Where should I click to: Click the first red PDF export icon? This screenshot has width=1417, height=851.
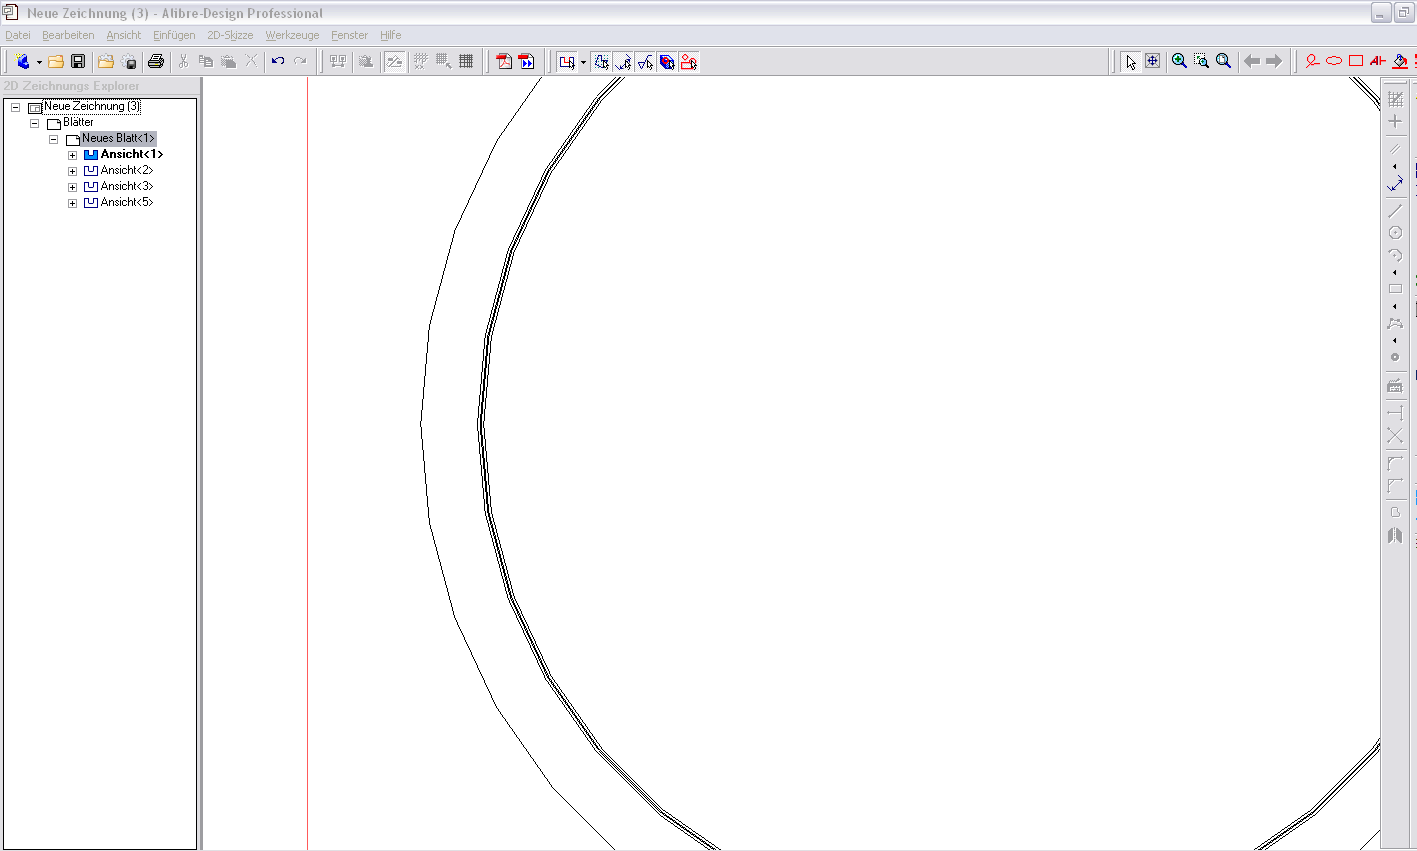click(x=505, y=61)
